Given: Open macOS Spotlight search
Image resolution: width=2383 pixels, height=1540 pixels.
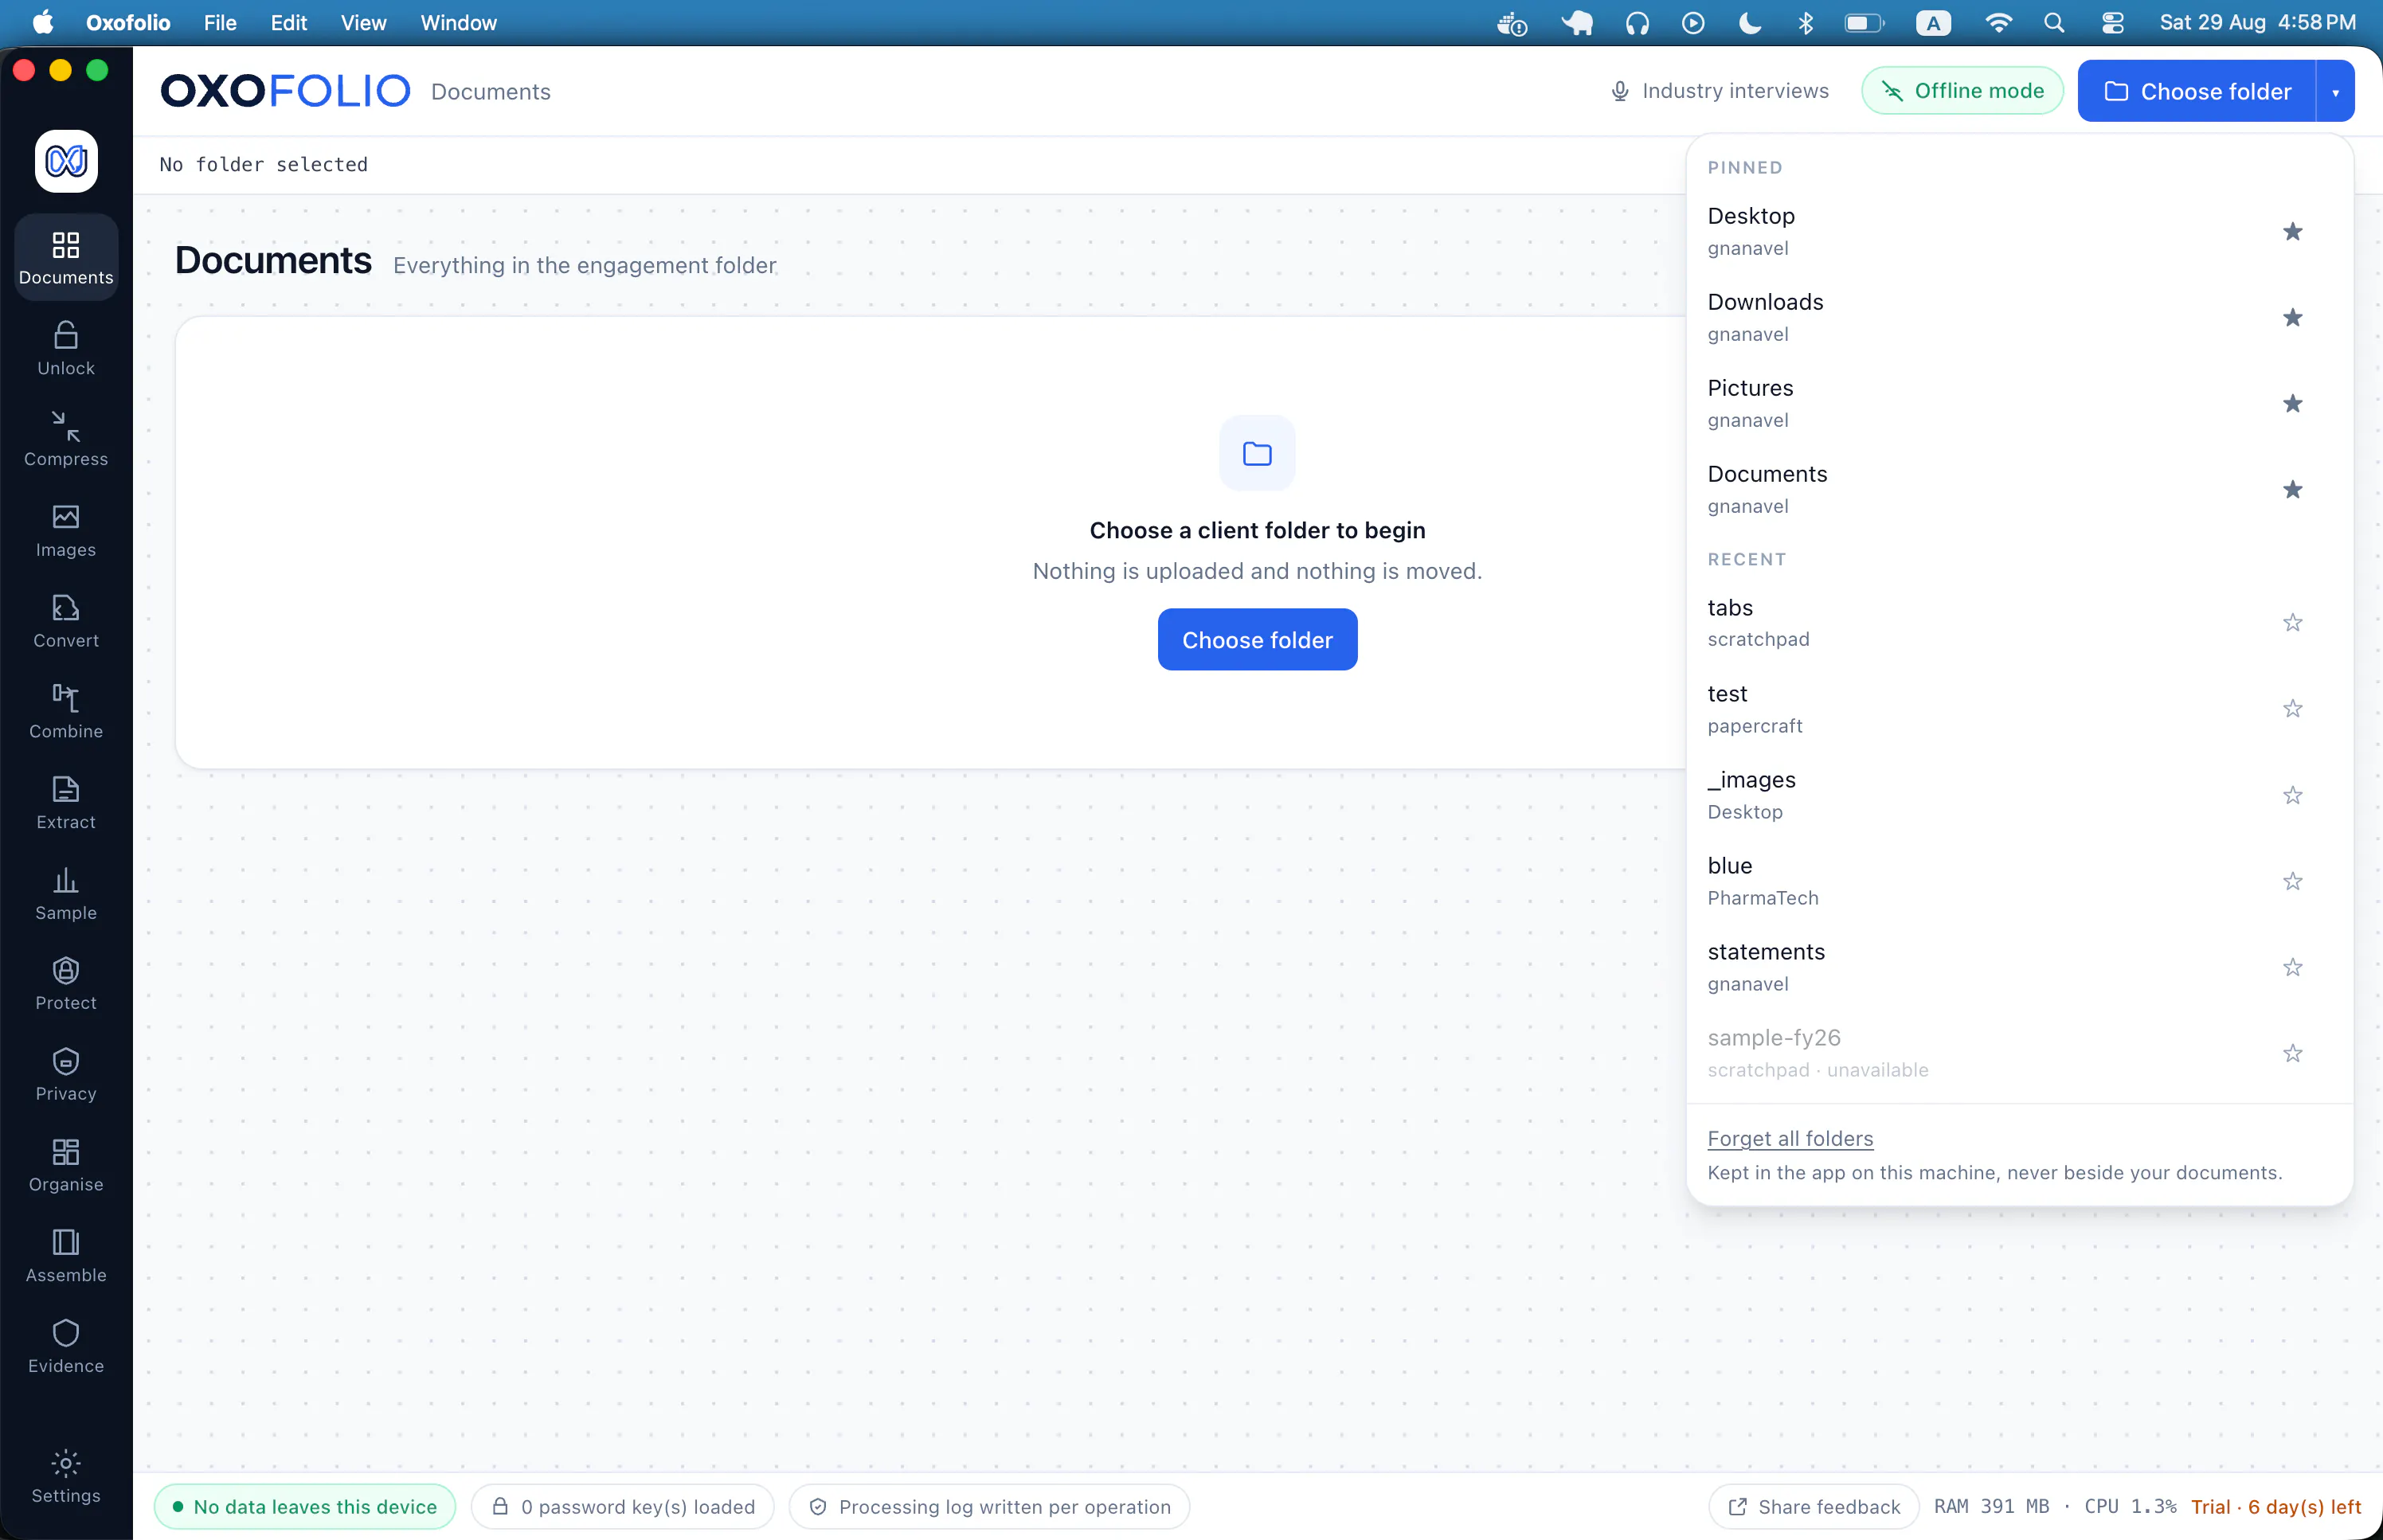Looking at the screenshot, I should click(x=2054, y=23).
